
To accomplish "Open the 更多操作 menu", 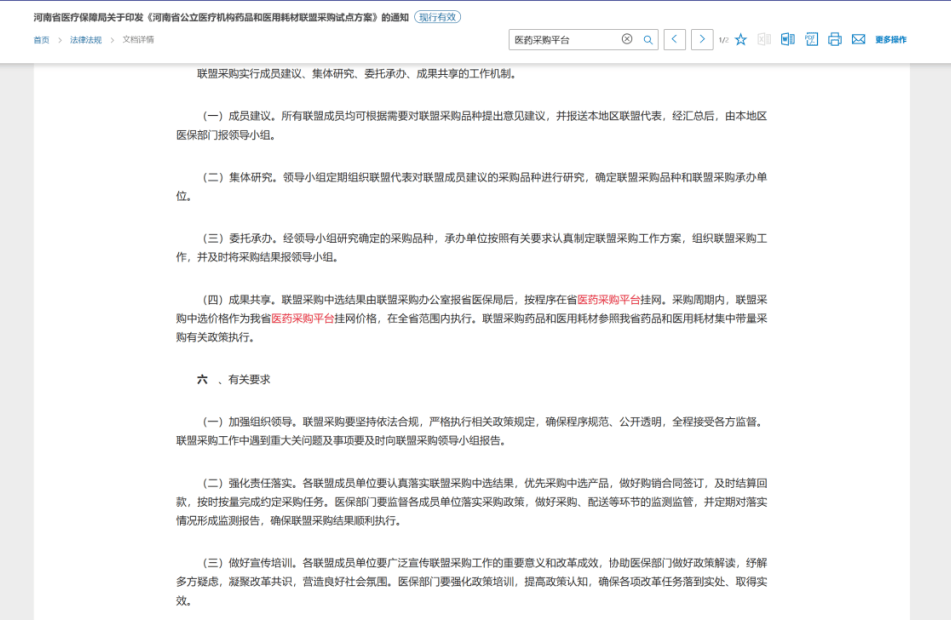I will pos(890,39).
